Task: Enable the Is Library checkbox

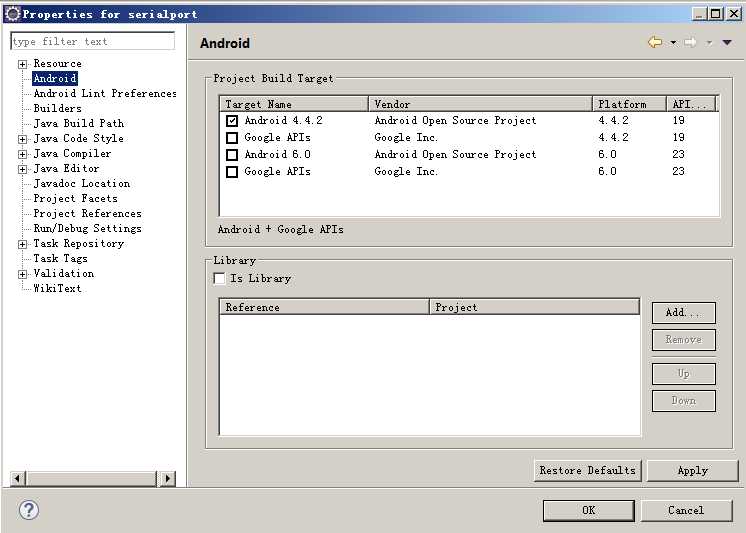Action: (x=219, y=278)
